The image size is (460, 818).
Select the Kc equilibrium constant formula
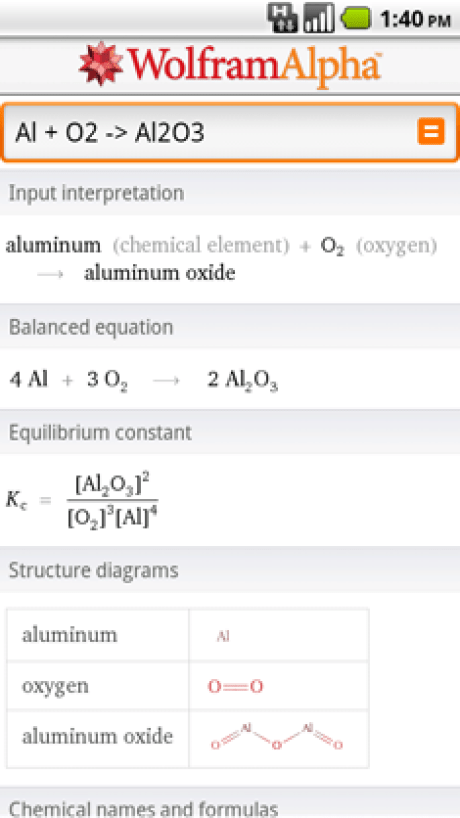[x=82, y=500]
